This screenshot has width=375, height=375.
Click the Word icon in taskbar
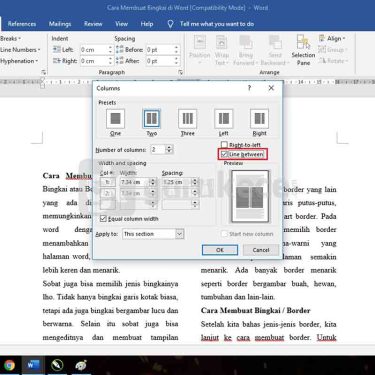pyautogui.click(x=33, y=365)
